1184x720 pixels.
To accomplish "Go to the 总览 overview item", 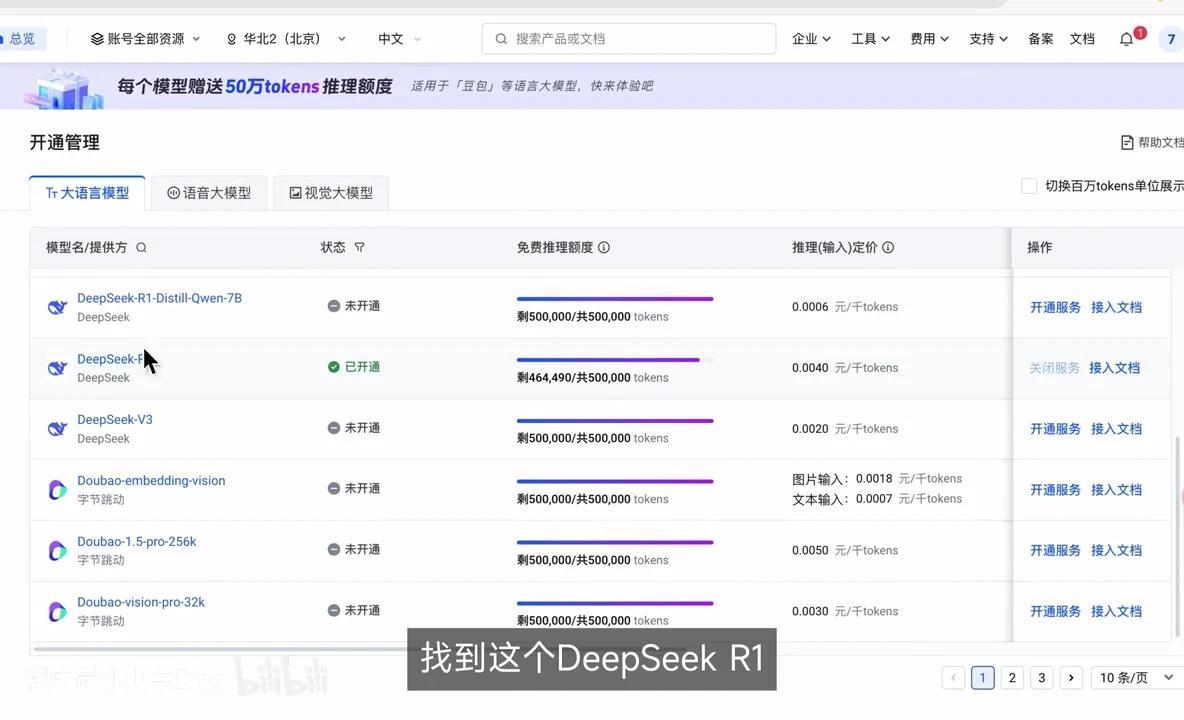I will (x=23, y=38).
